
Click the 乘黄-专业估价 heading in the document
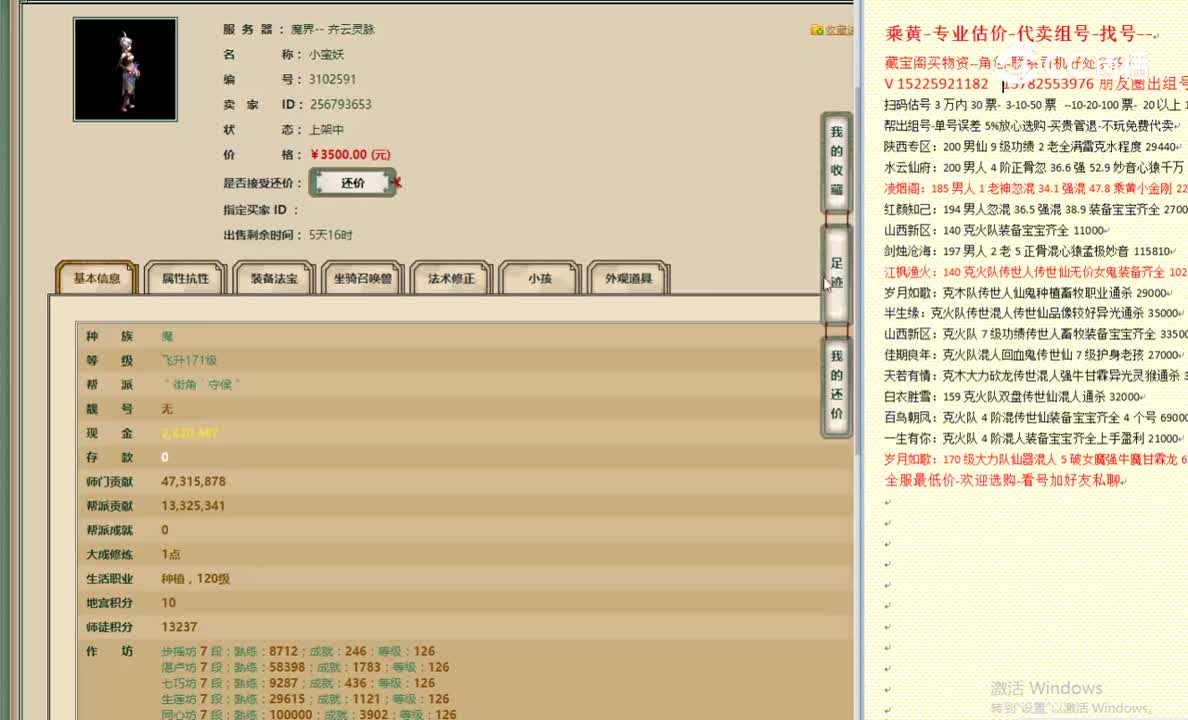(x=1019, y=33)
